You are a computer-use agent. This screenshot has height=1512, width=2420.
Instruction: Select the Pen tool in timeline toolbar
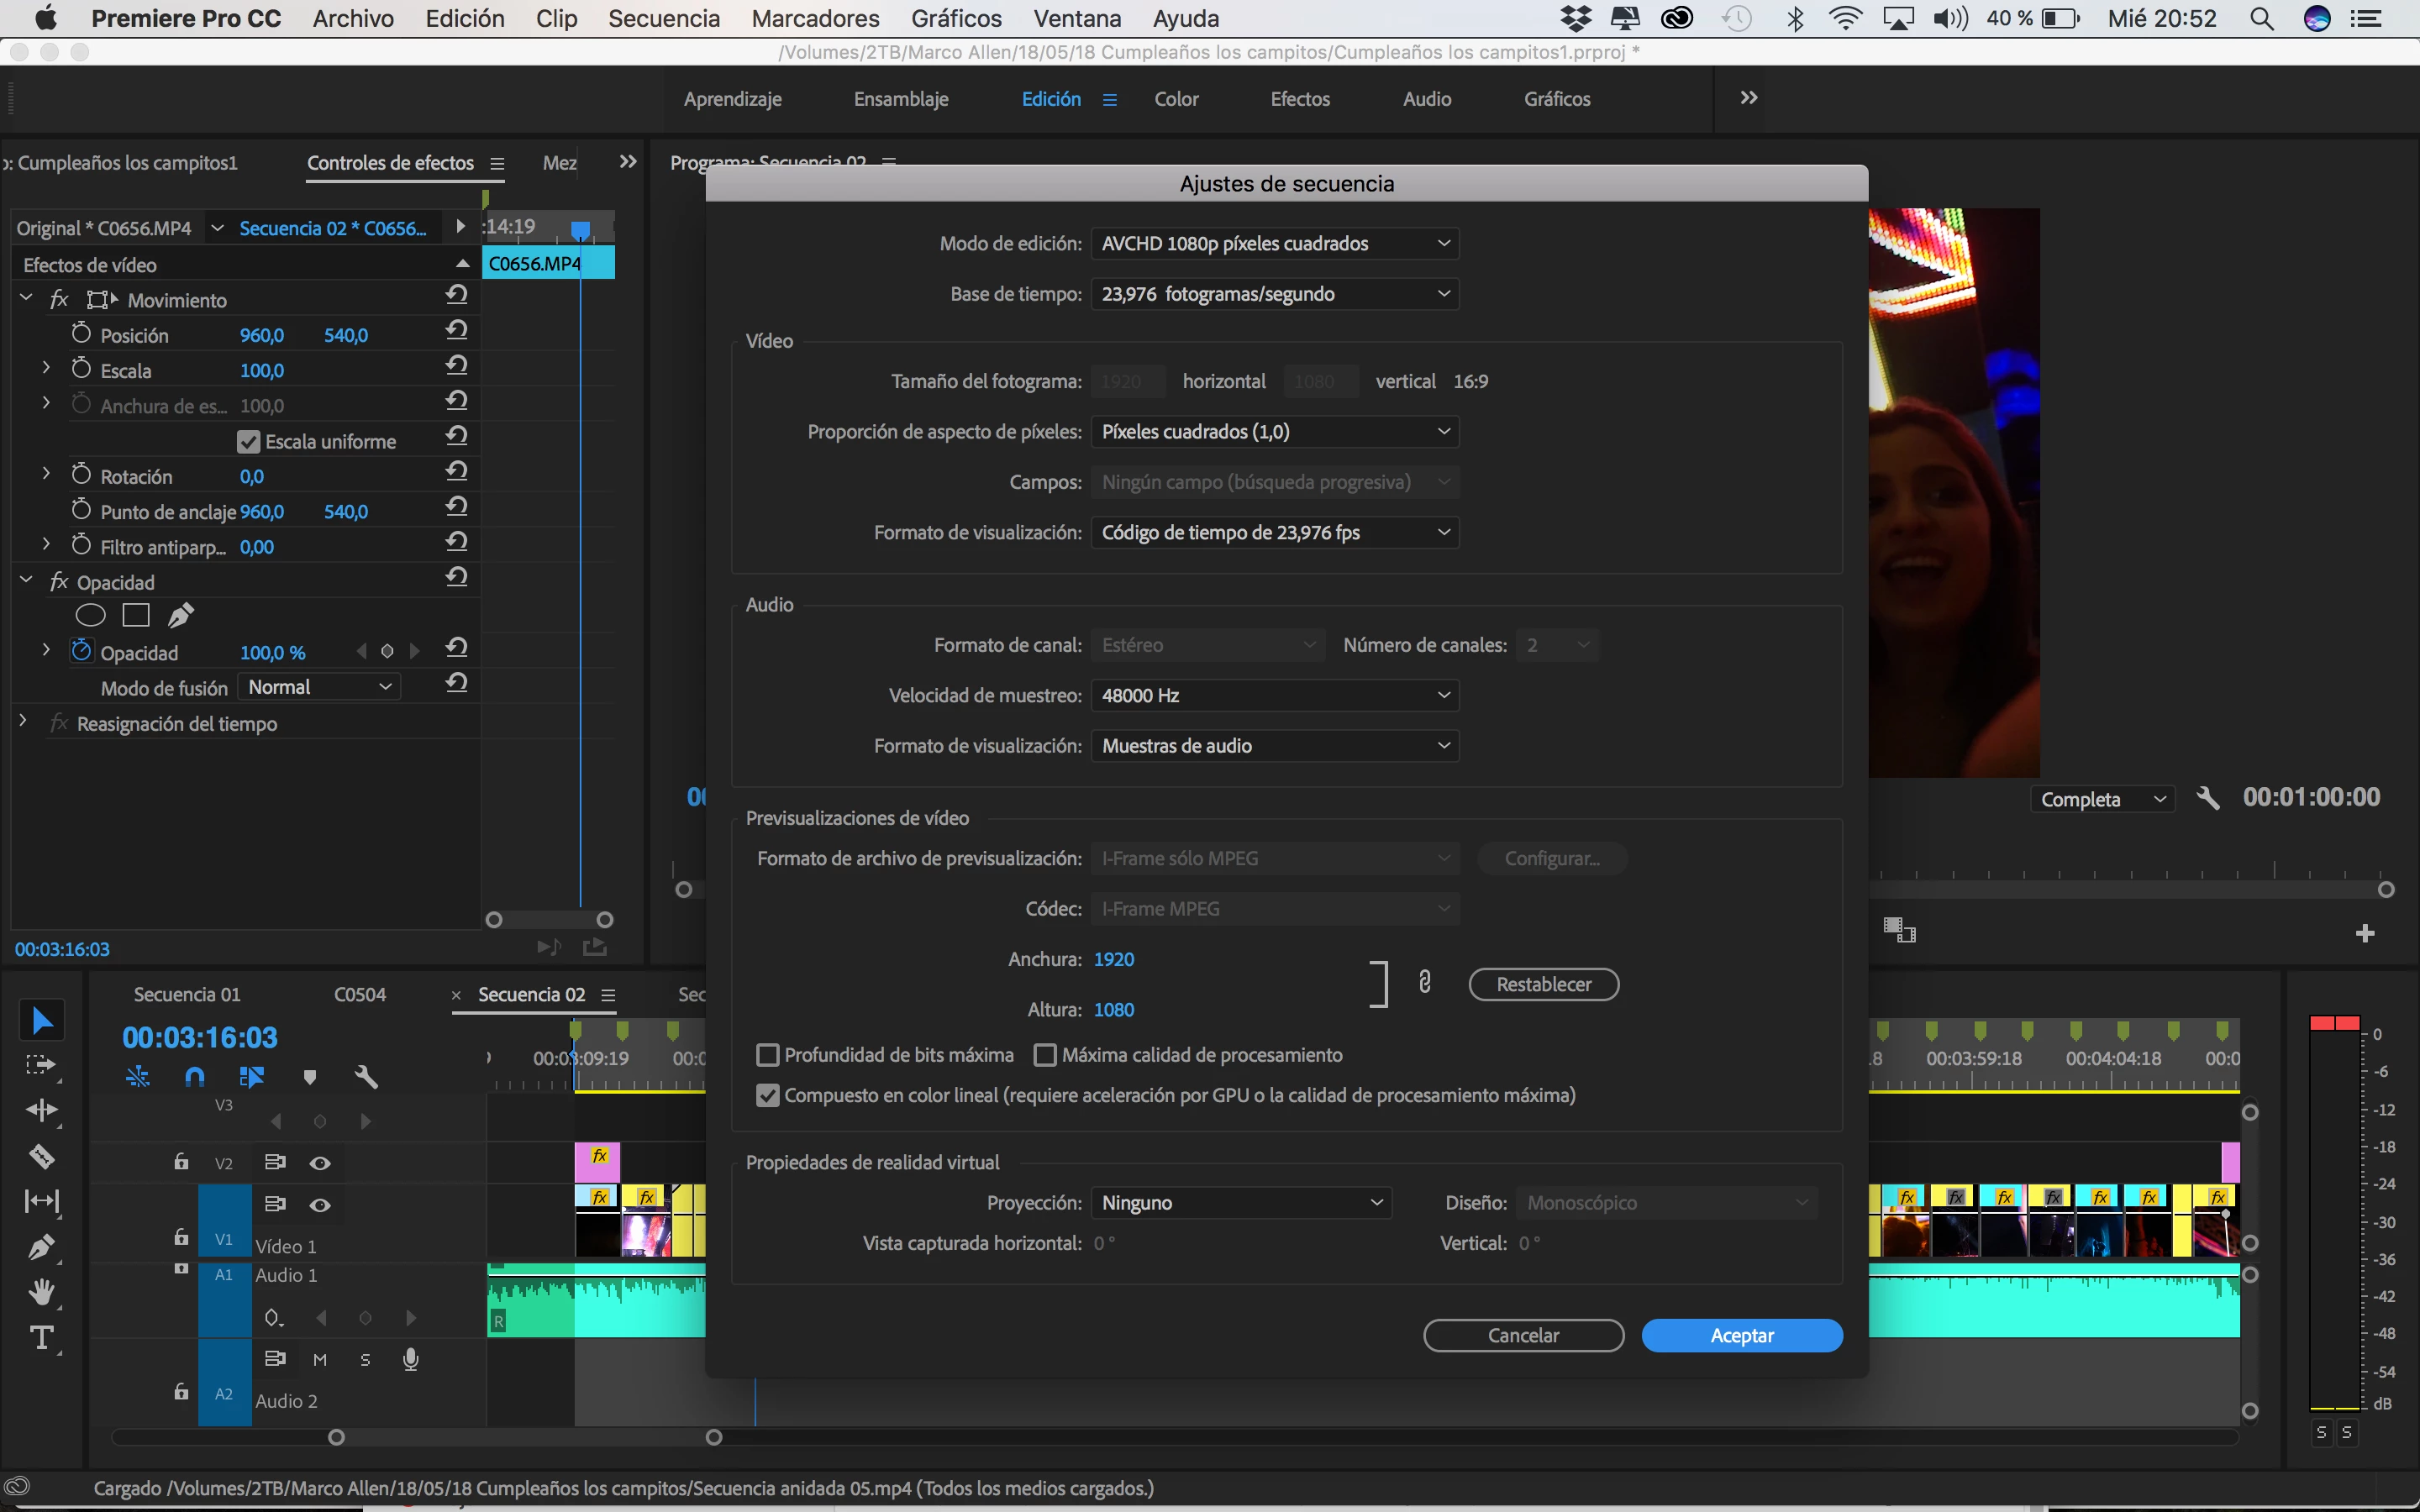(41, 1247)
